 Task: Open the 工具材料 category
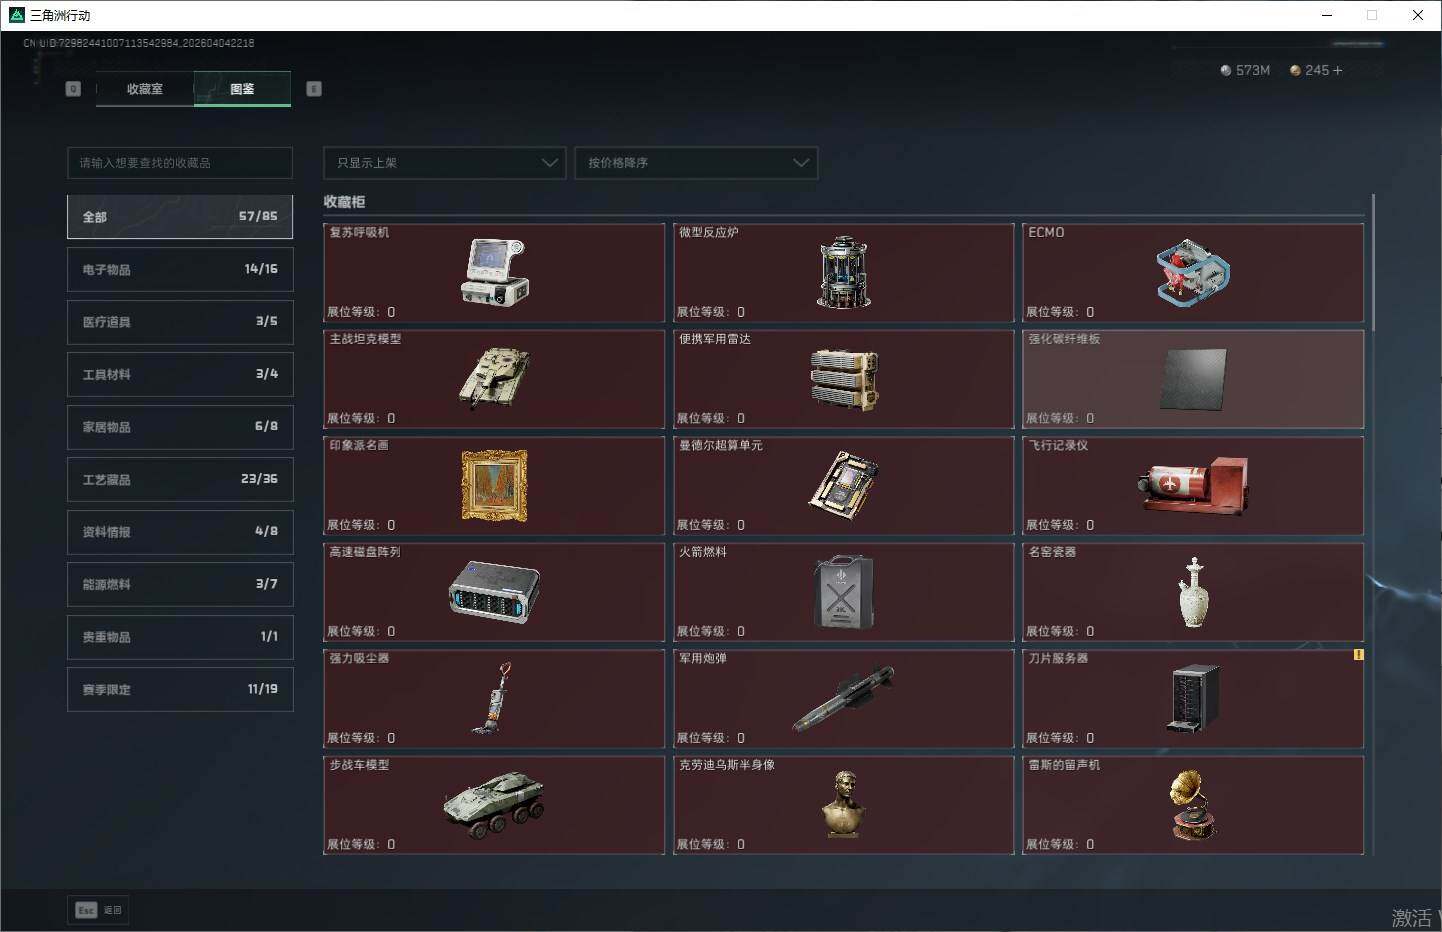tap(180, 375)
